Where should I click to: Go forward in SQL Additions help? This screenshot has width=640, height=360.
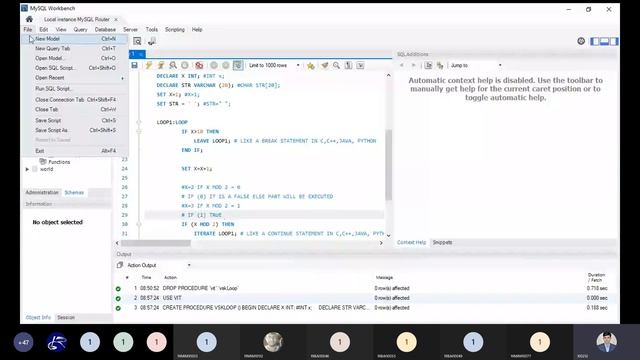point(413,65)
